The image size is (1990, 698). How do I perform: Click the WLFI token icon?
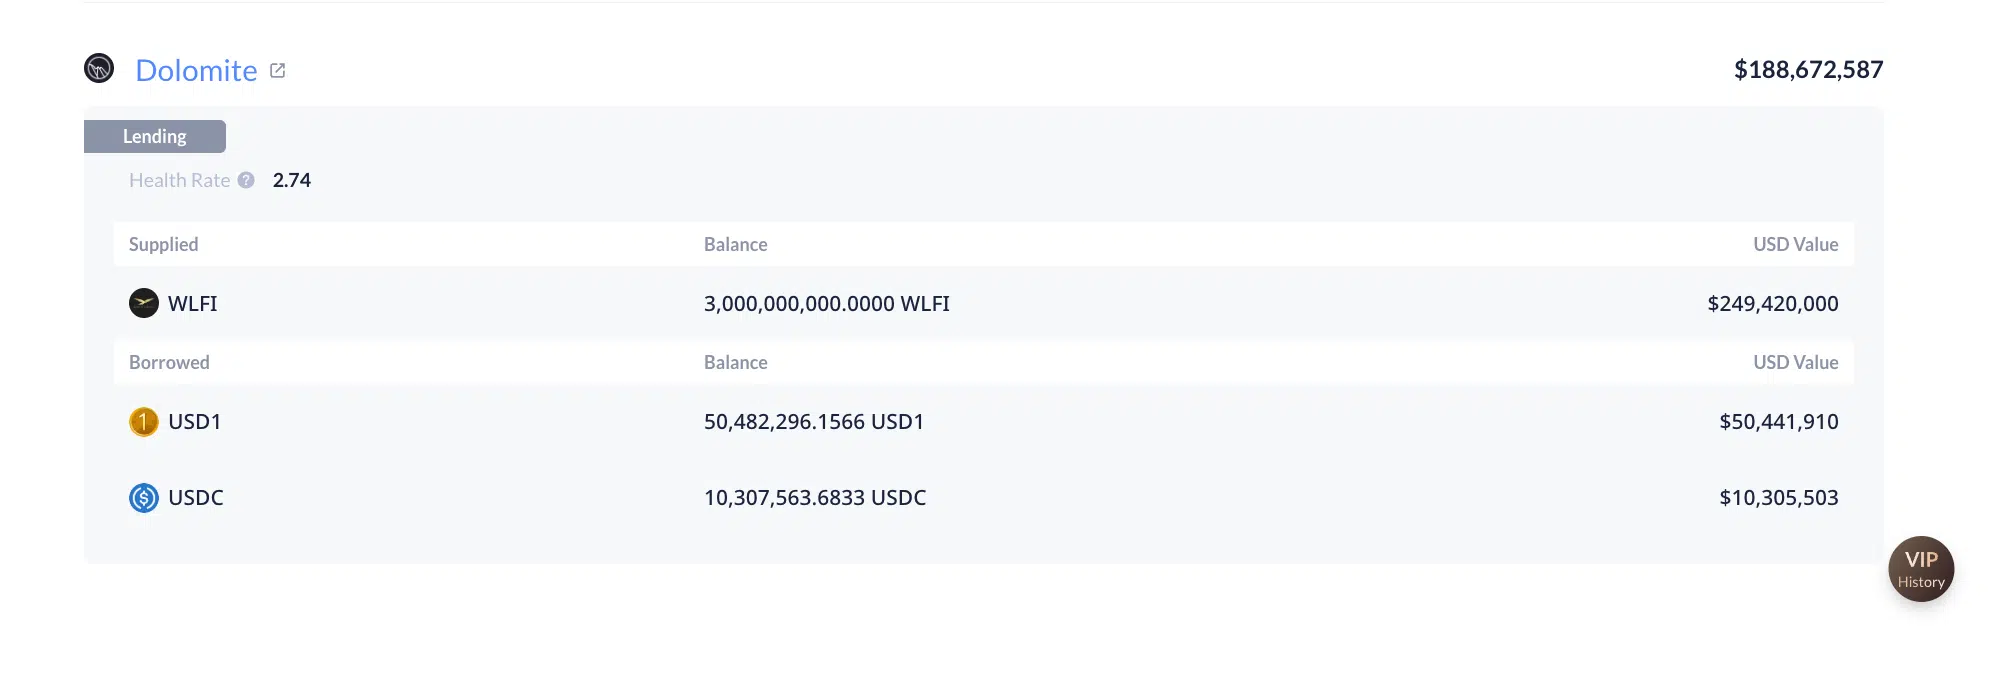144,303
